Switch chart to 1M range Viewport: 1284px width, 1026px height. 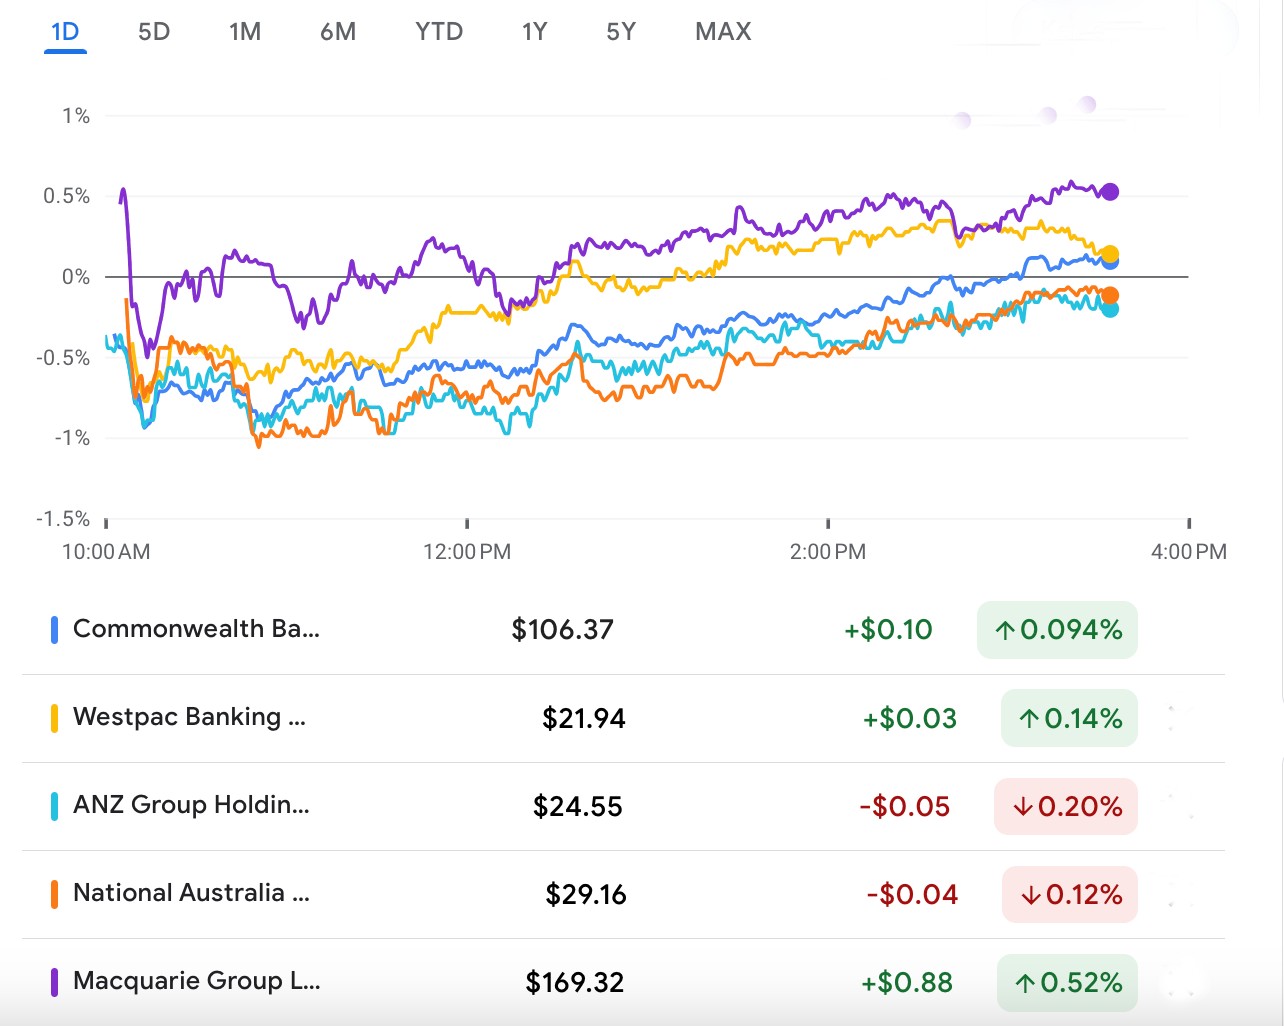pyautogui.click(x=245, y=32)
